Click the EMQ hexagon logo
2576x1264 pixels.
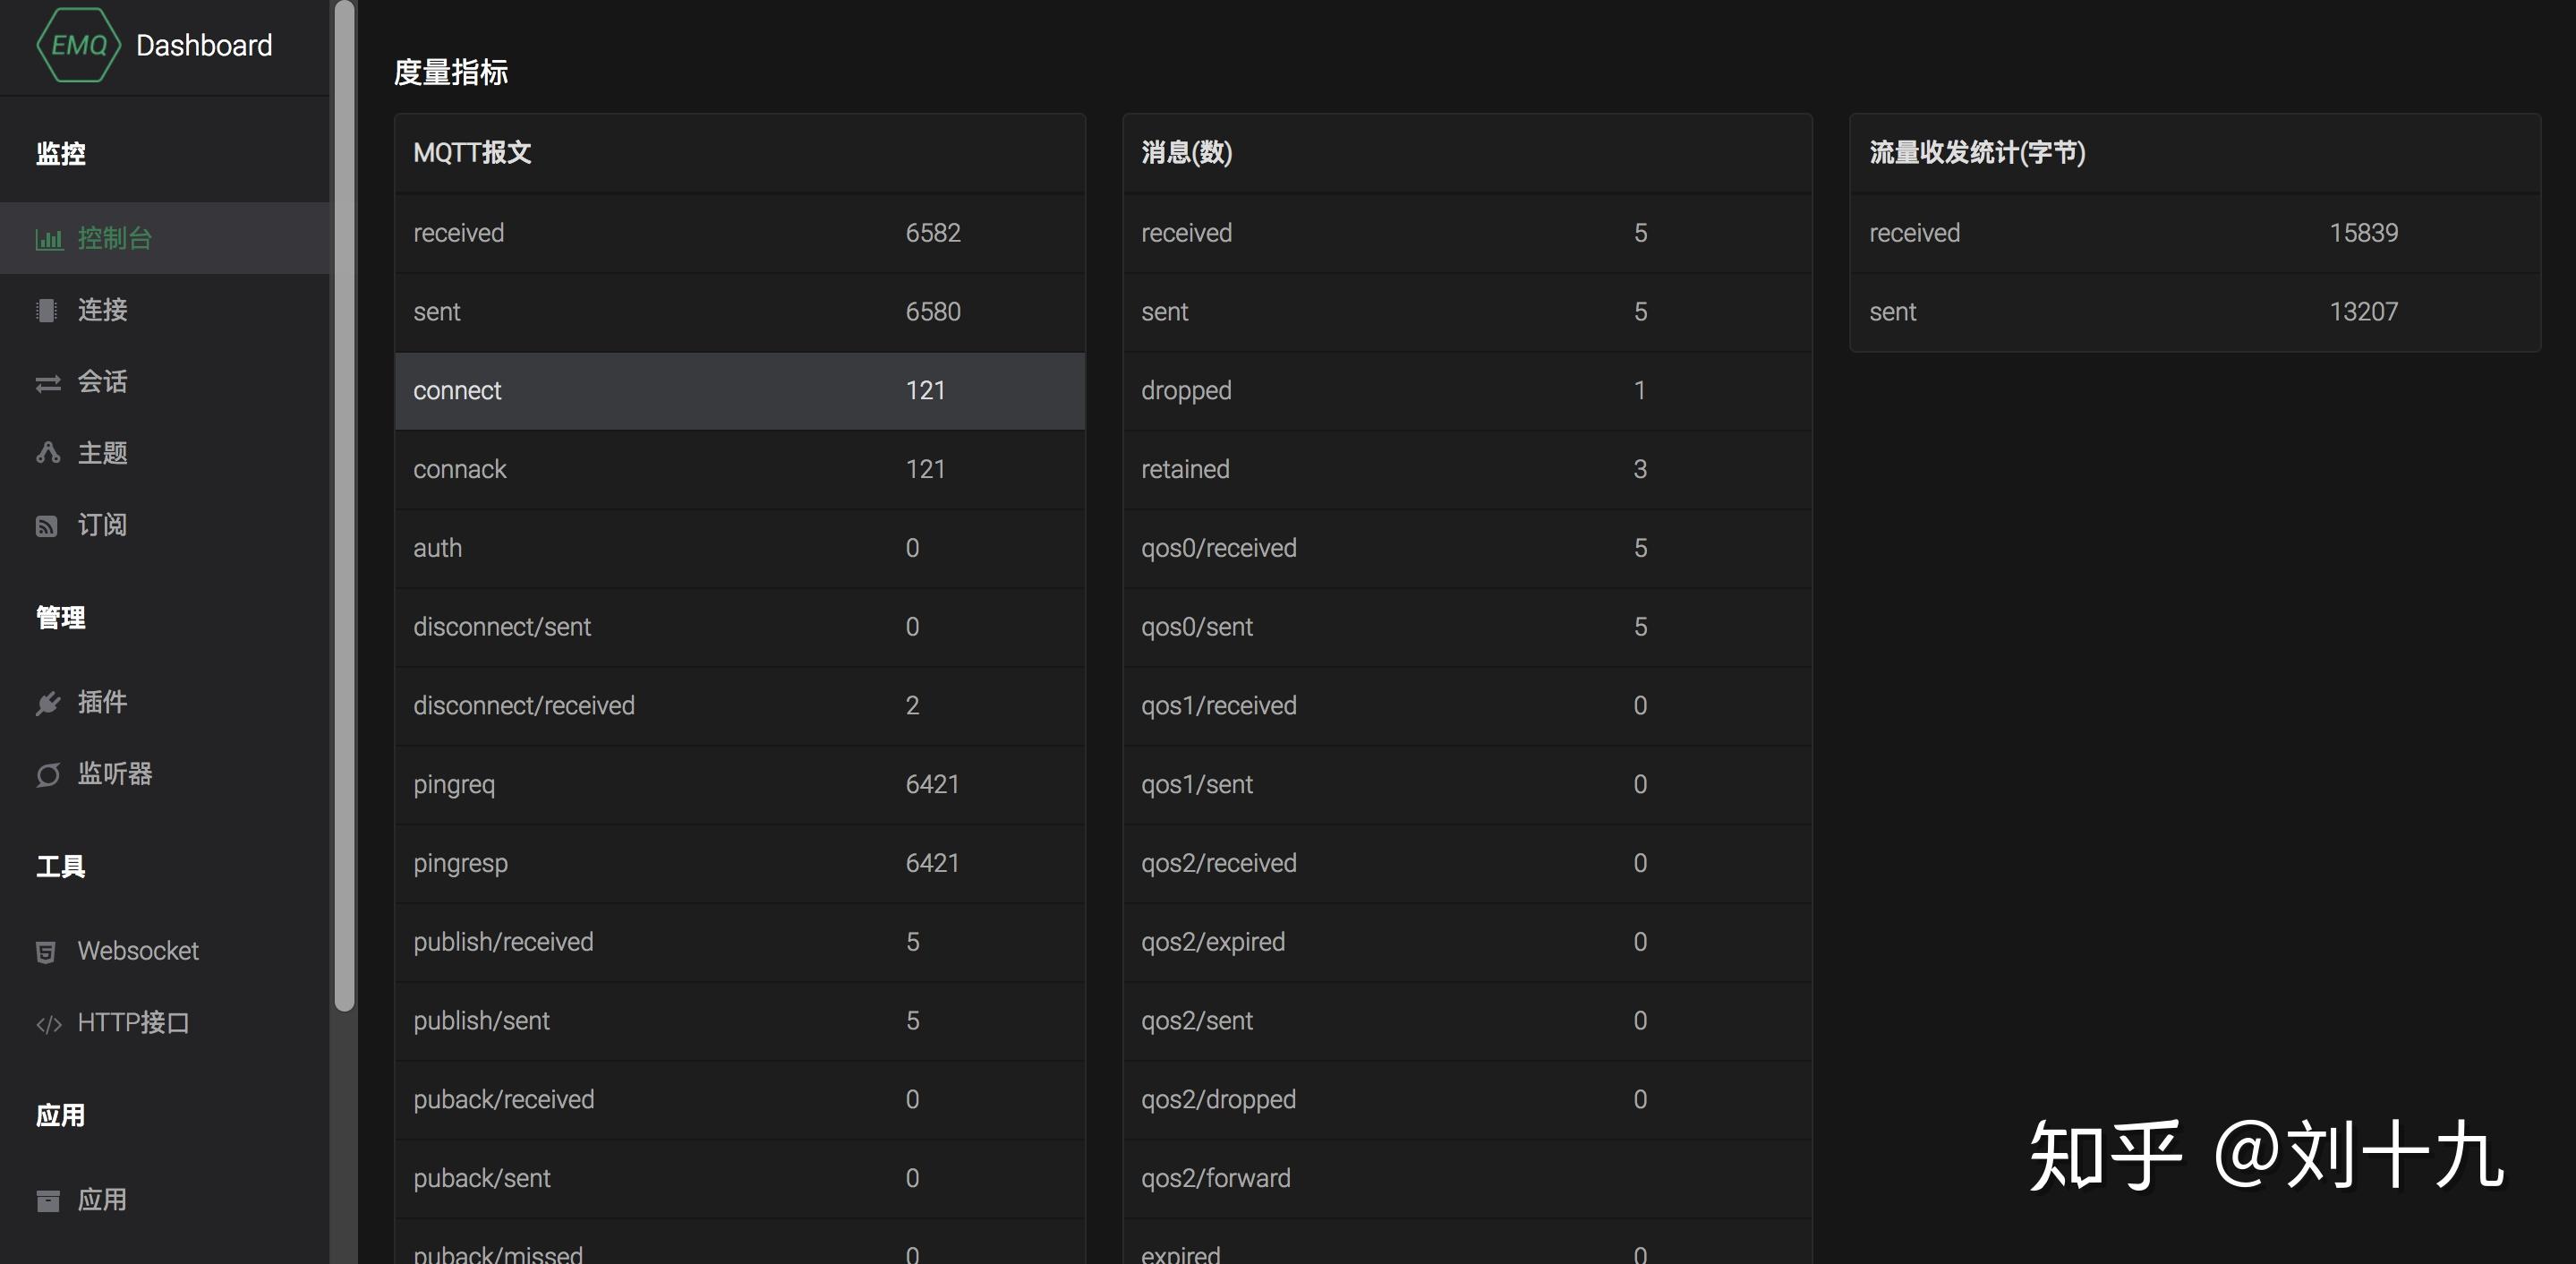(x=77, y=45)
